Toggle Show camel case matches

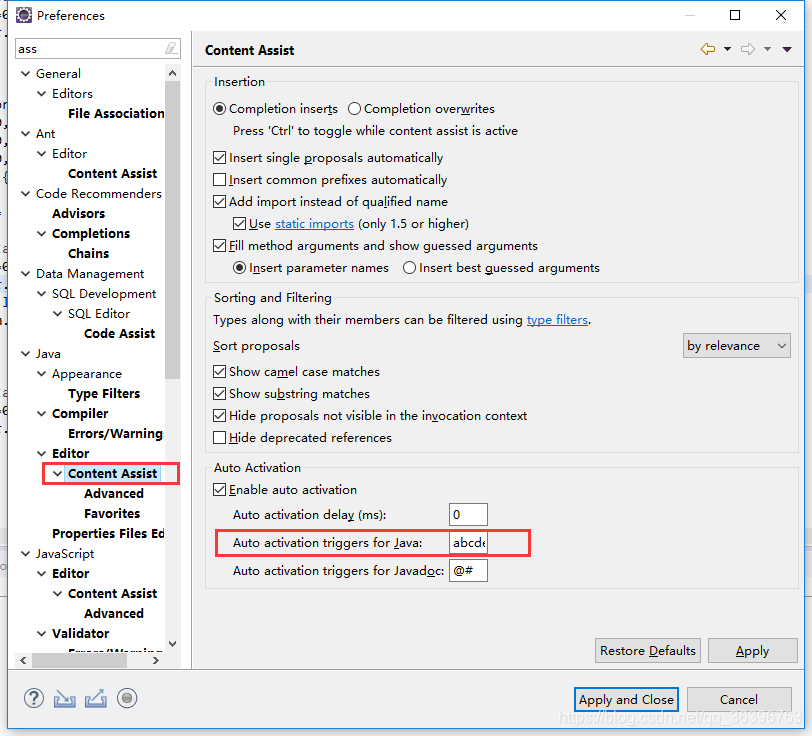coord(220,372)
